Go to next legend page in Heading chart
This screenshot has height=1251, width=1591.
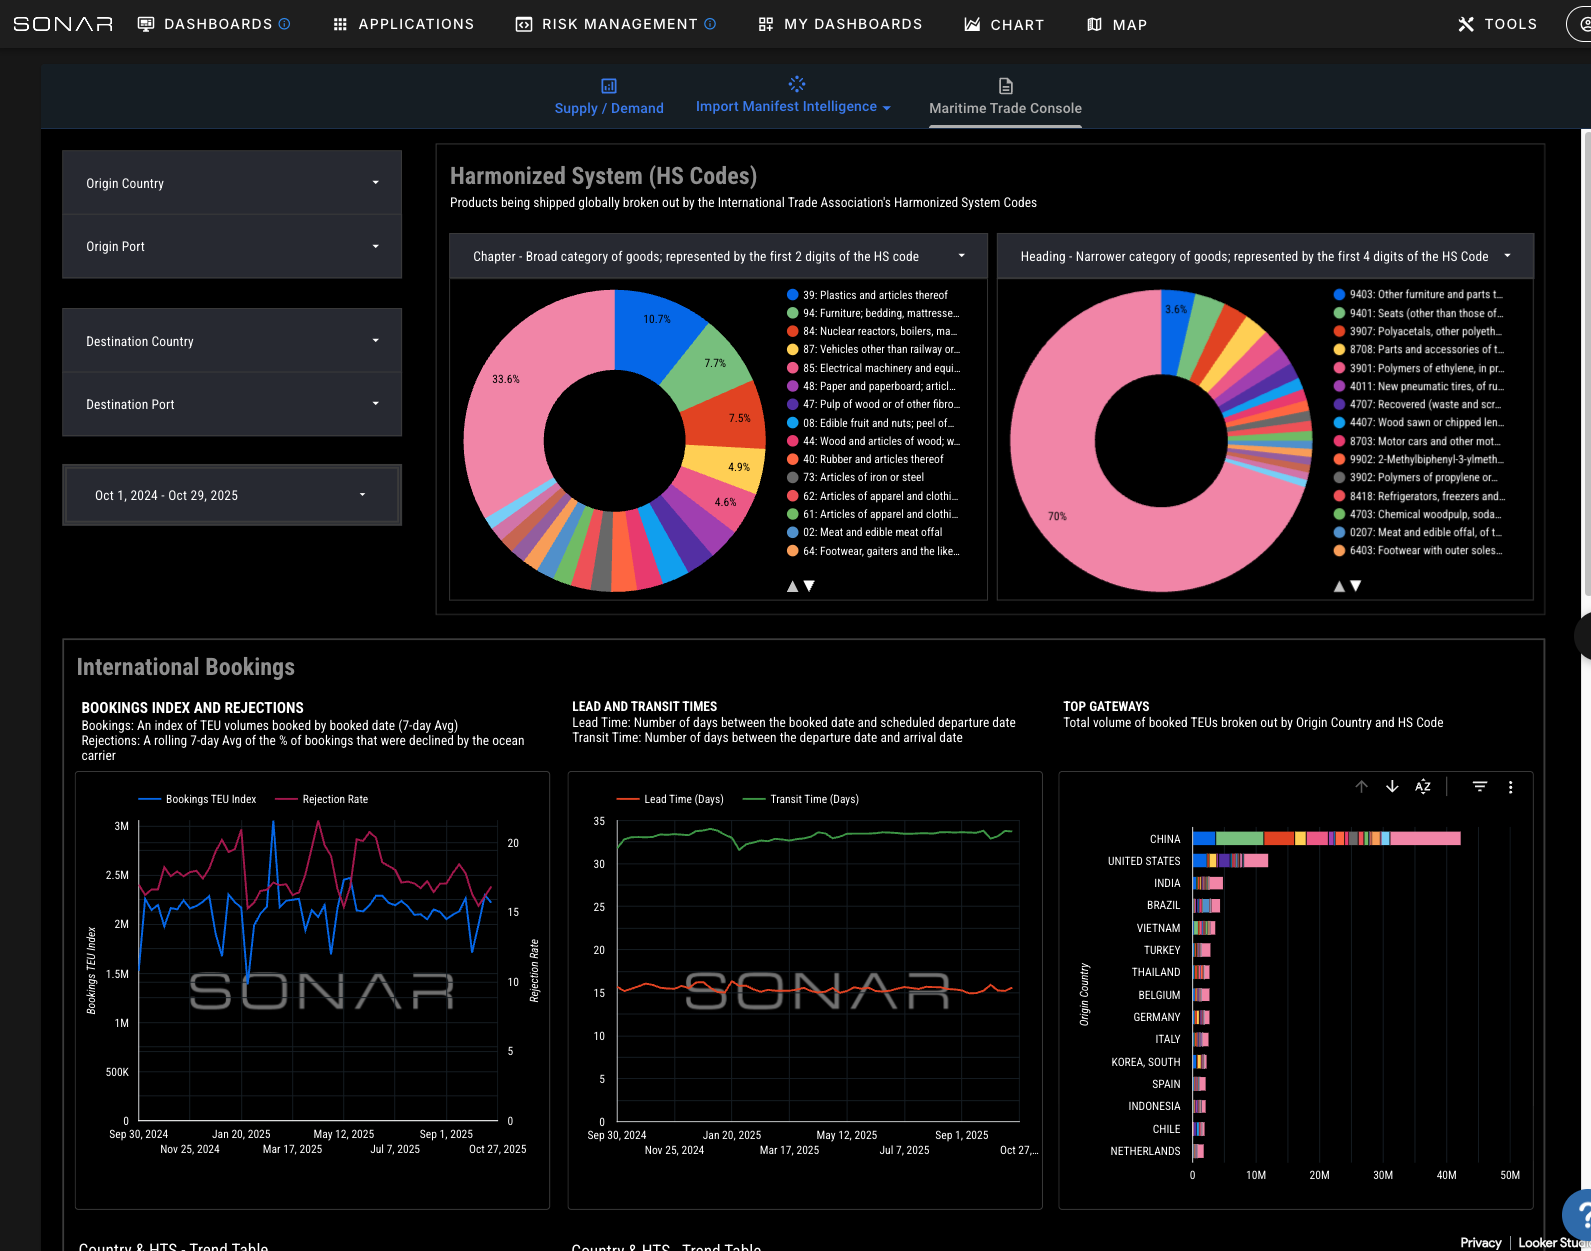pyautogui.click(x=1356, y=586)
